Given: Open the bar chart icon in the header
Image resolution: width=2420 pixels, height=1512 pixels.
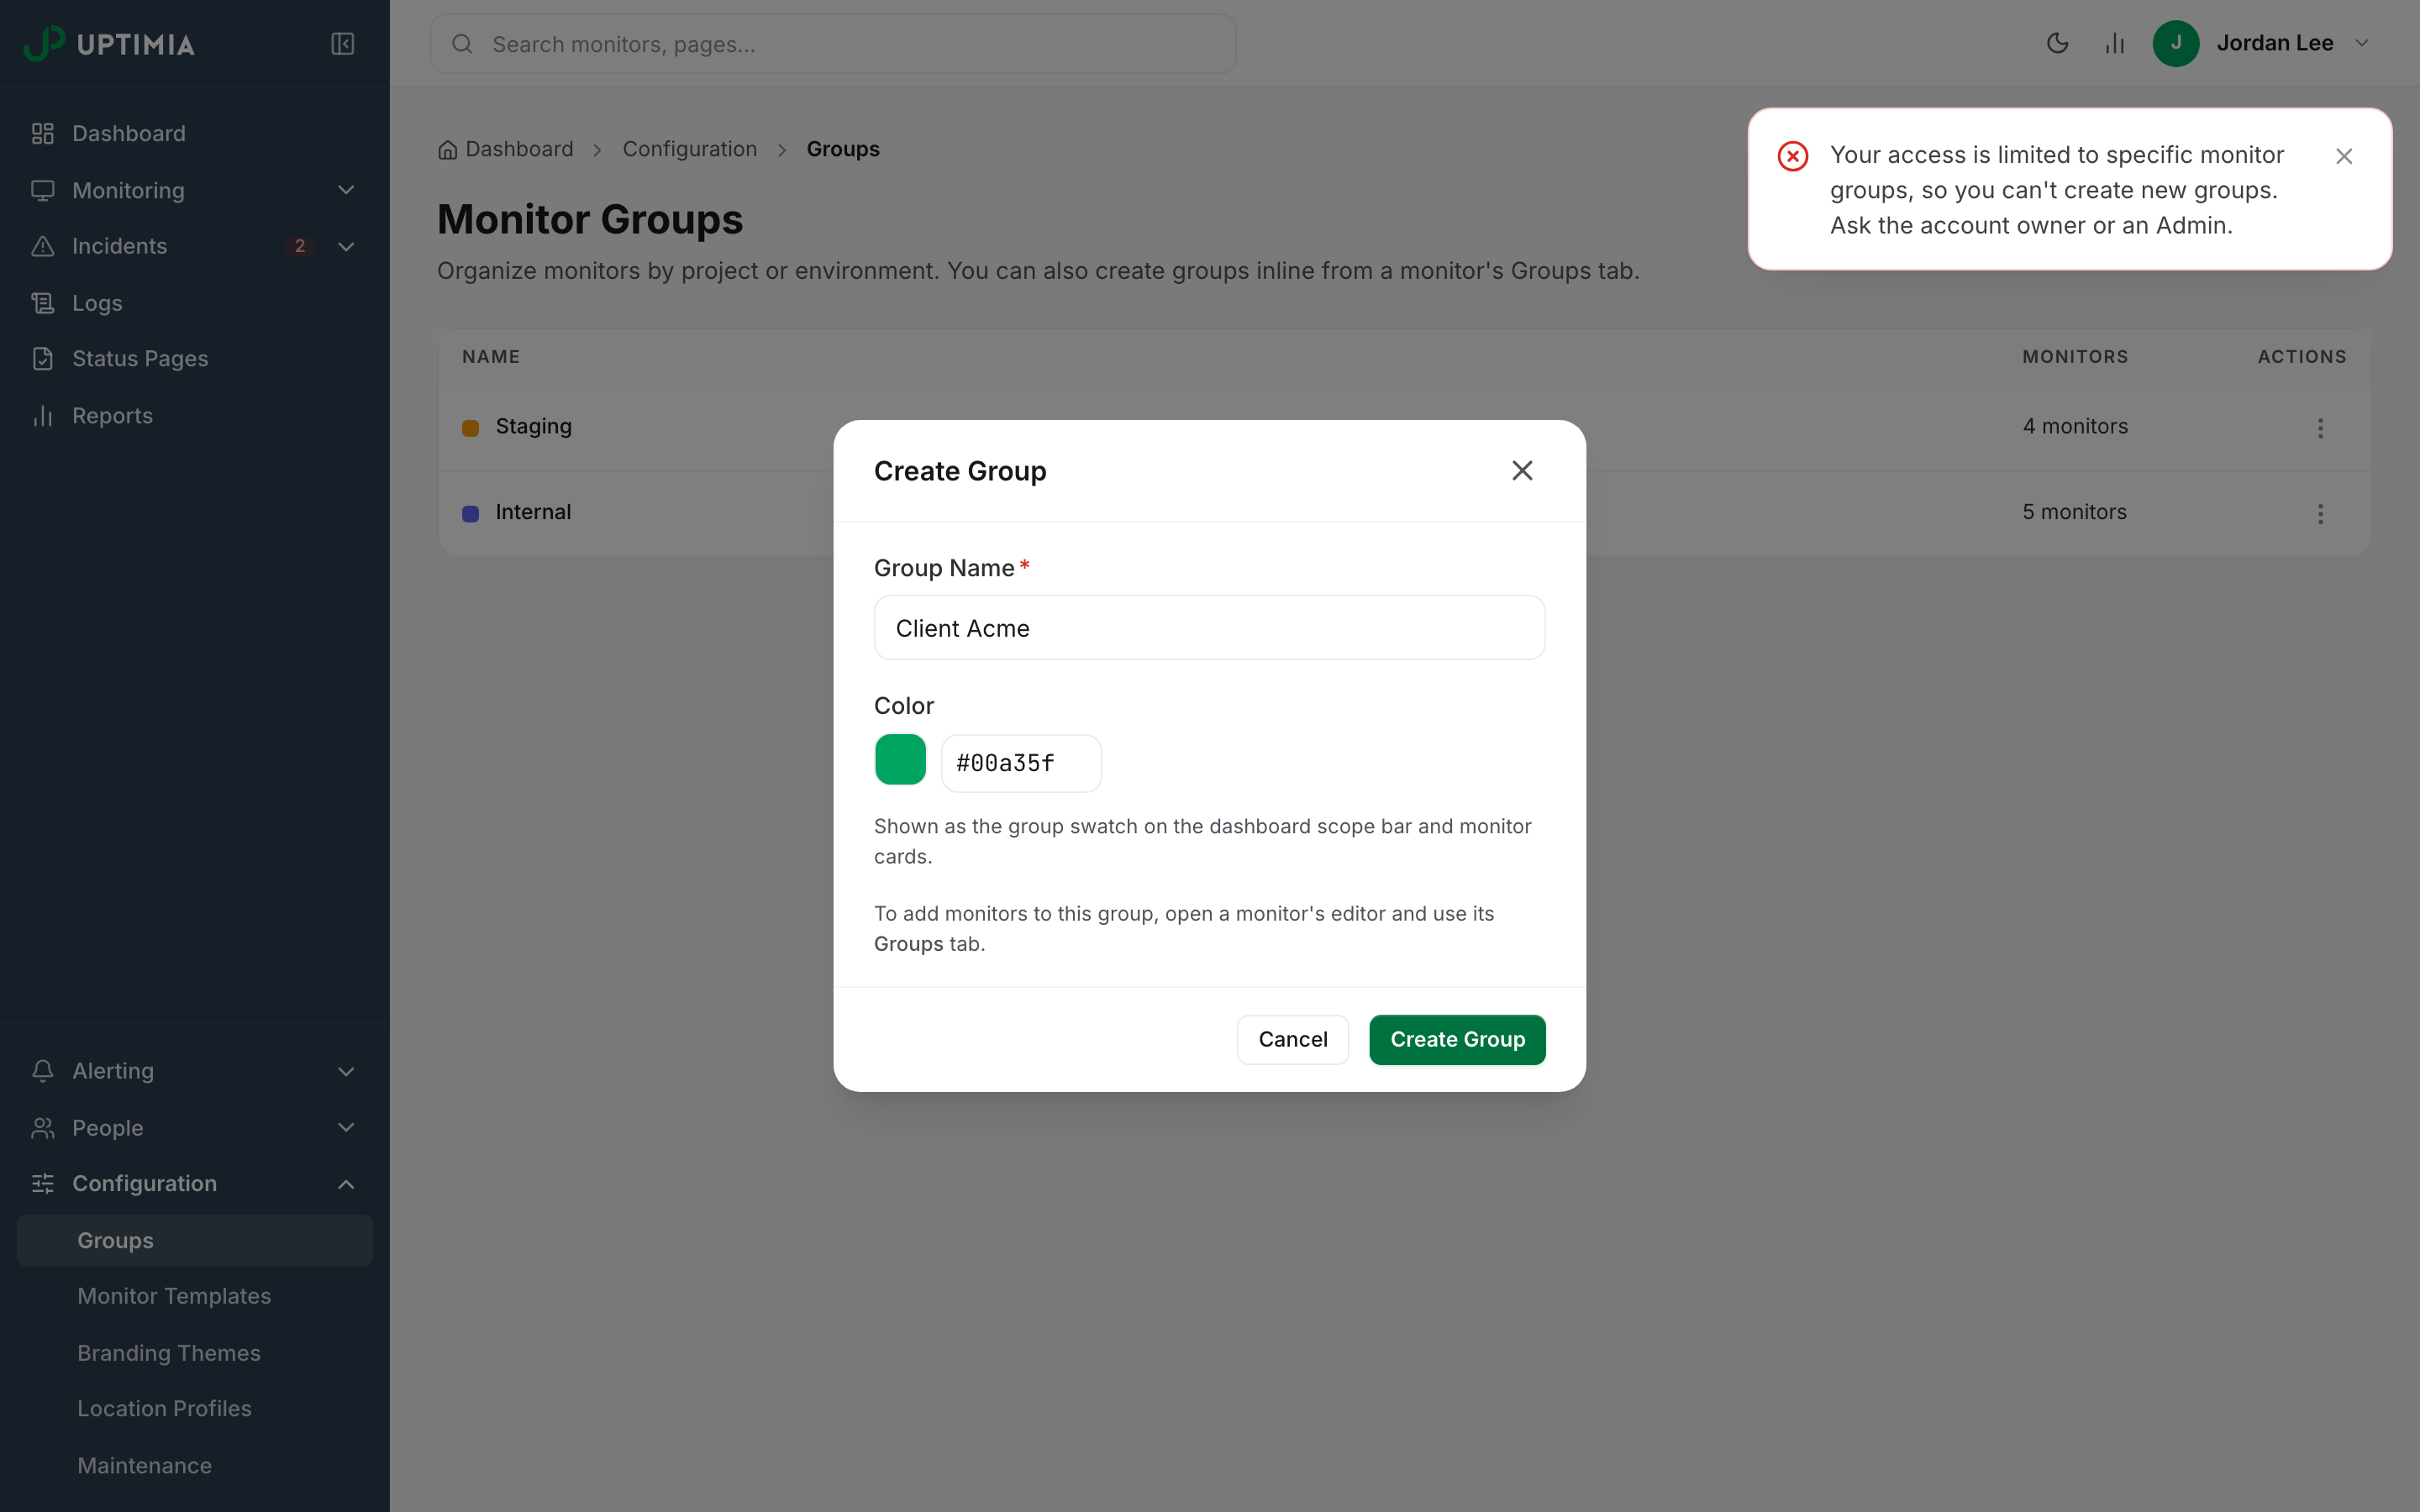Looking at the screenshot, I should pyautogui.click(x=2114, y=43).
